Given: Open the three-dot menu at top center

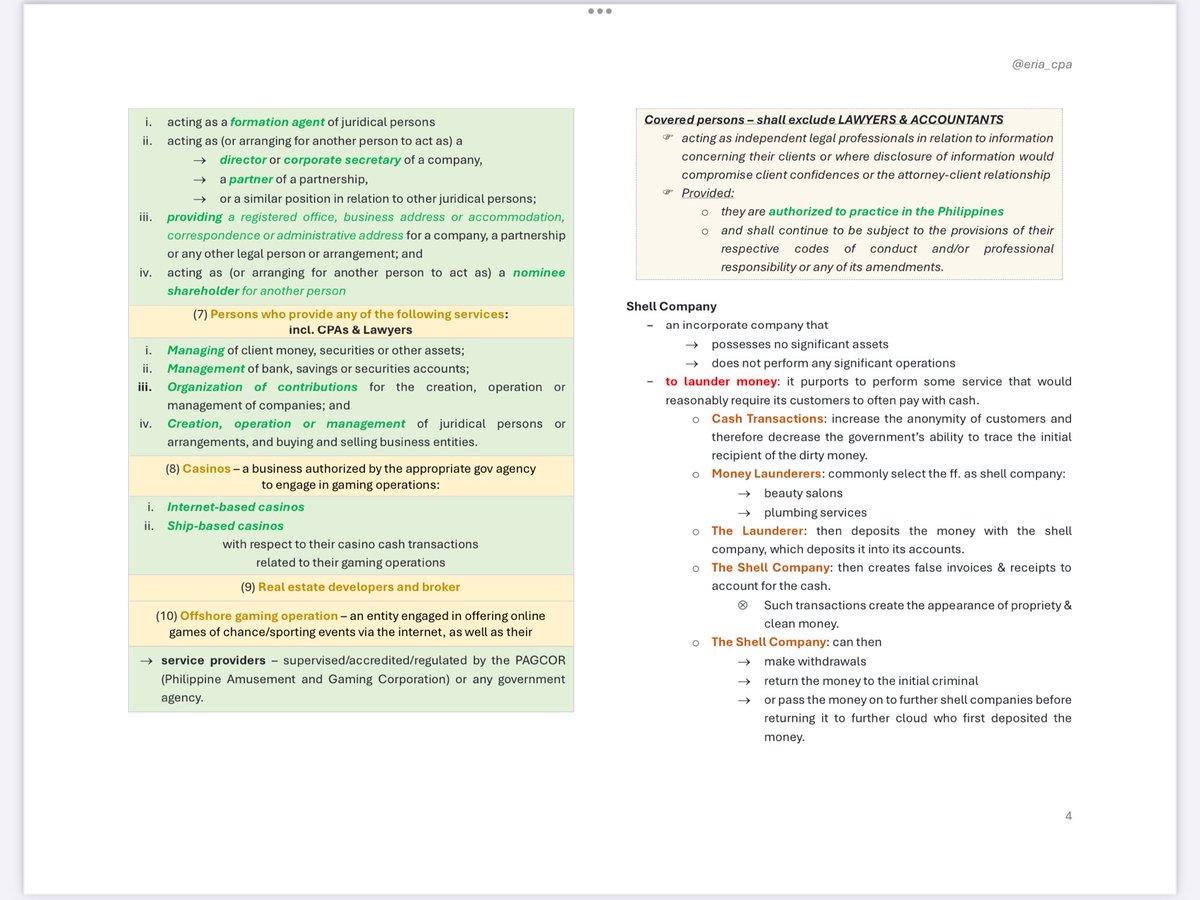Looking at the screenshot, I should pos(599,11).
